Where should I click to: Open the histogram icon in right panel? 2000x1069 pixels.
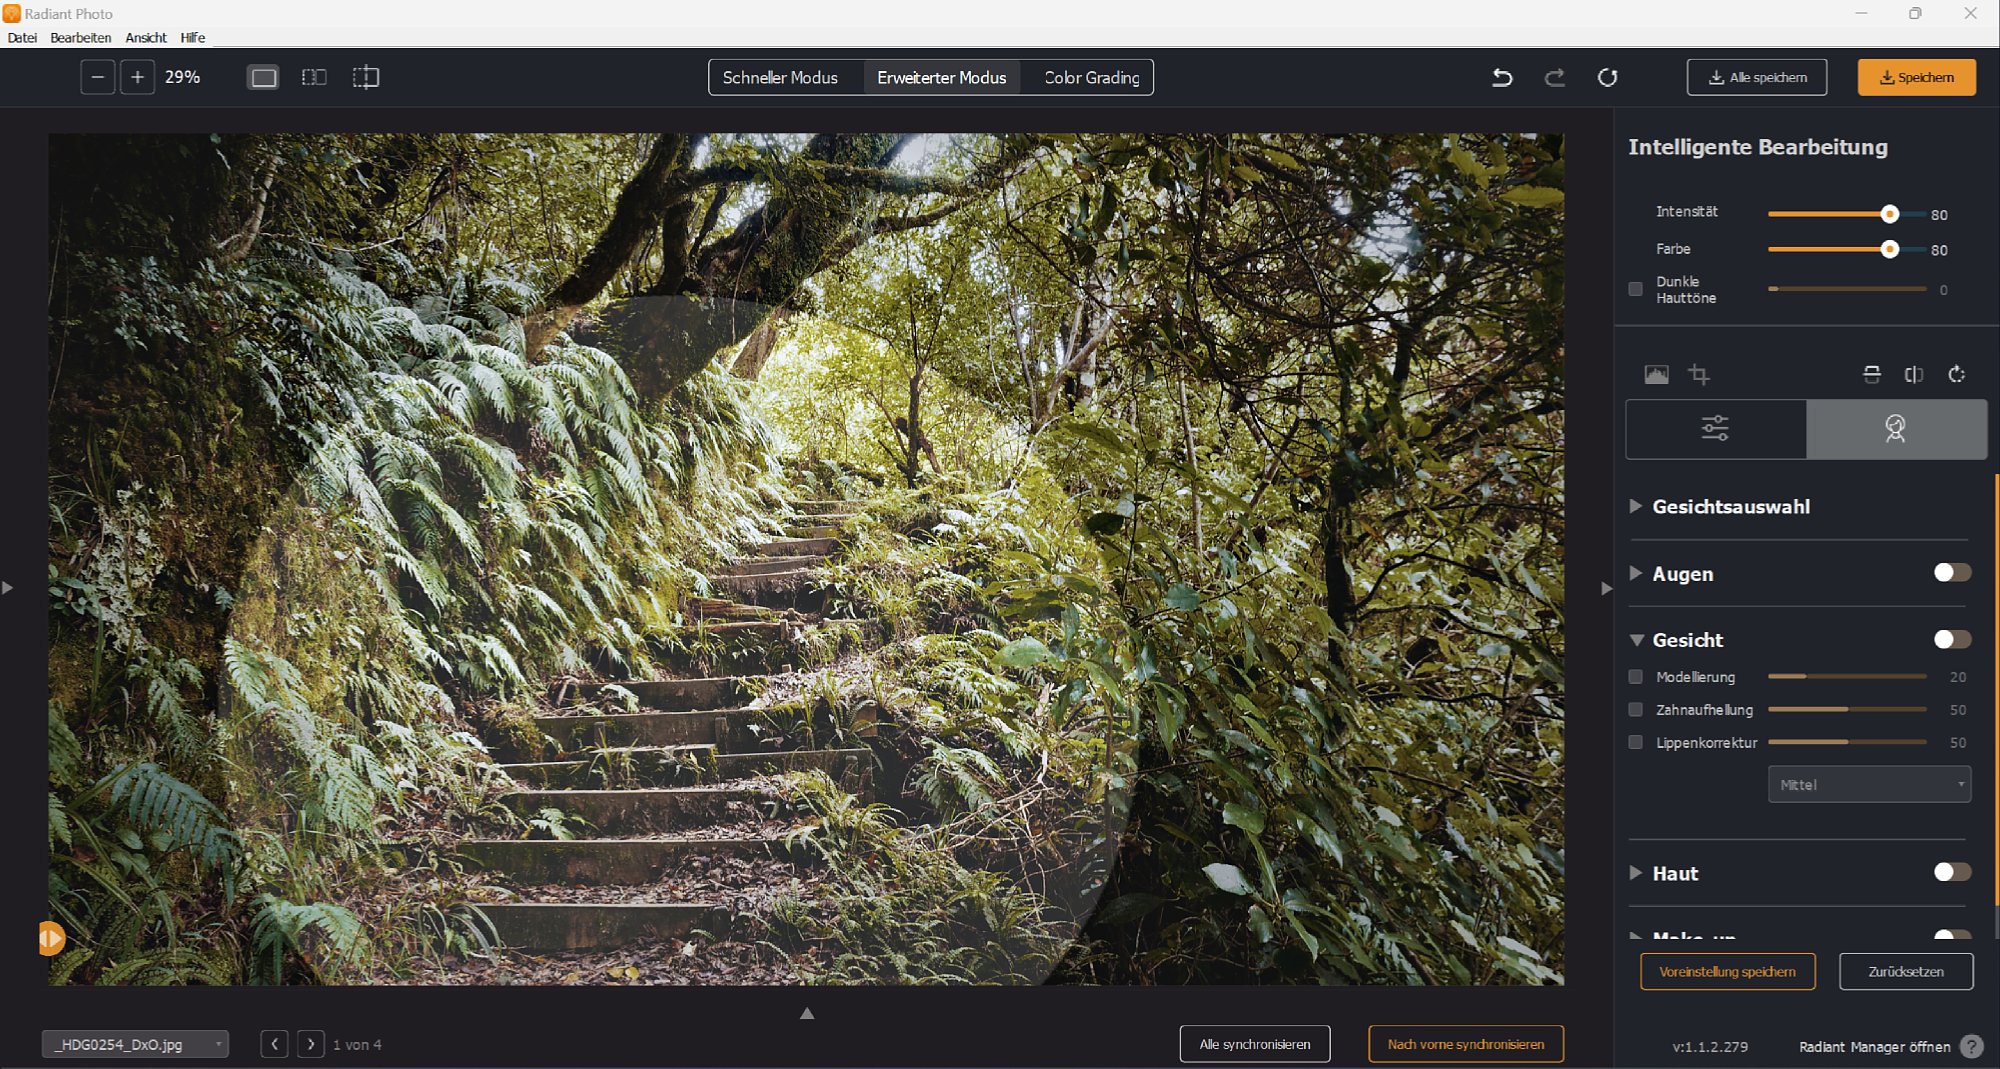(x=1656, y=374)
